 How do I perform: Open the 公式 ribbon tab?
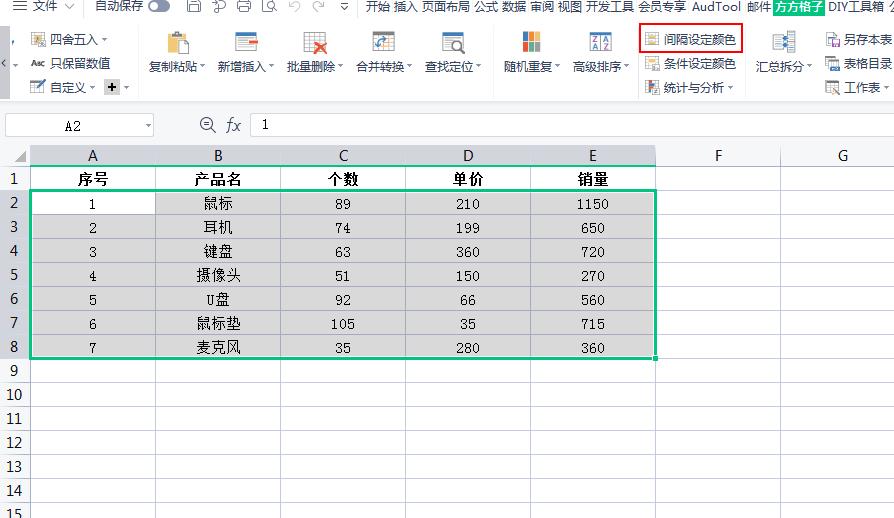click(486, 6)
